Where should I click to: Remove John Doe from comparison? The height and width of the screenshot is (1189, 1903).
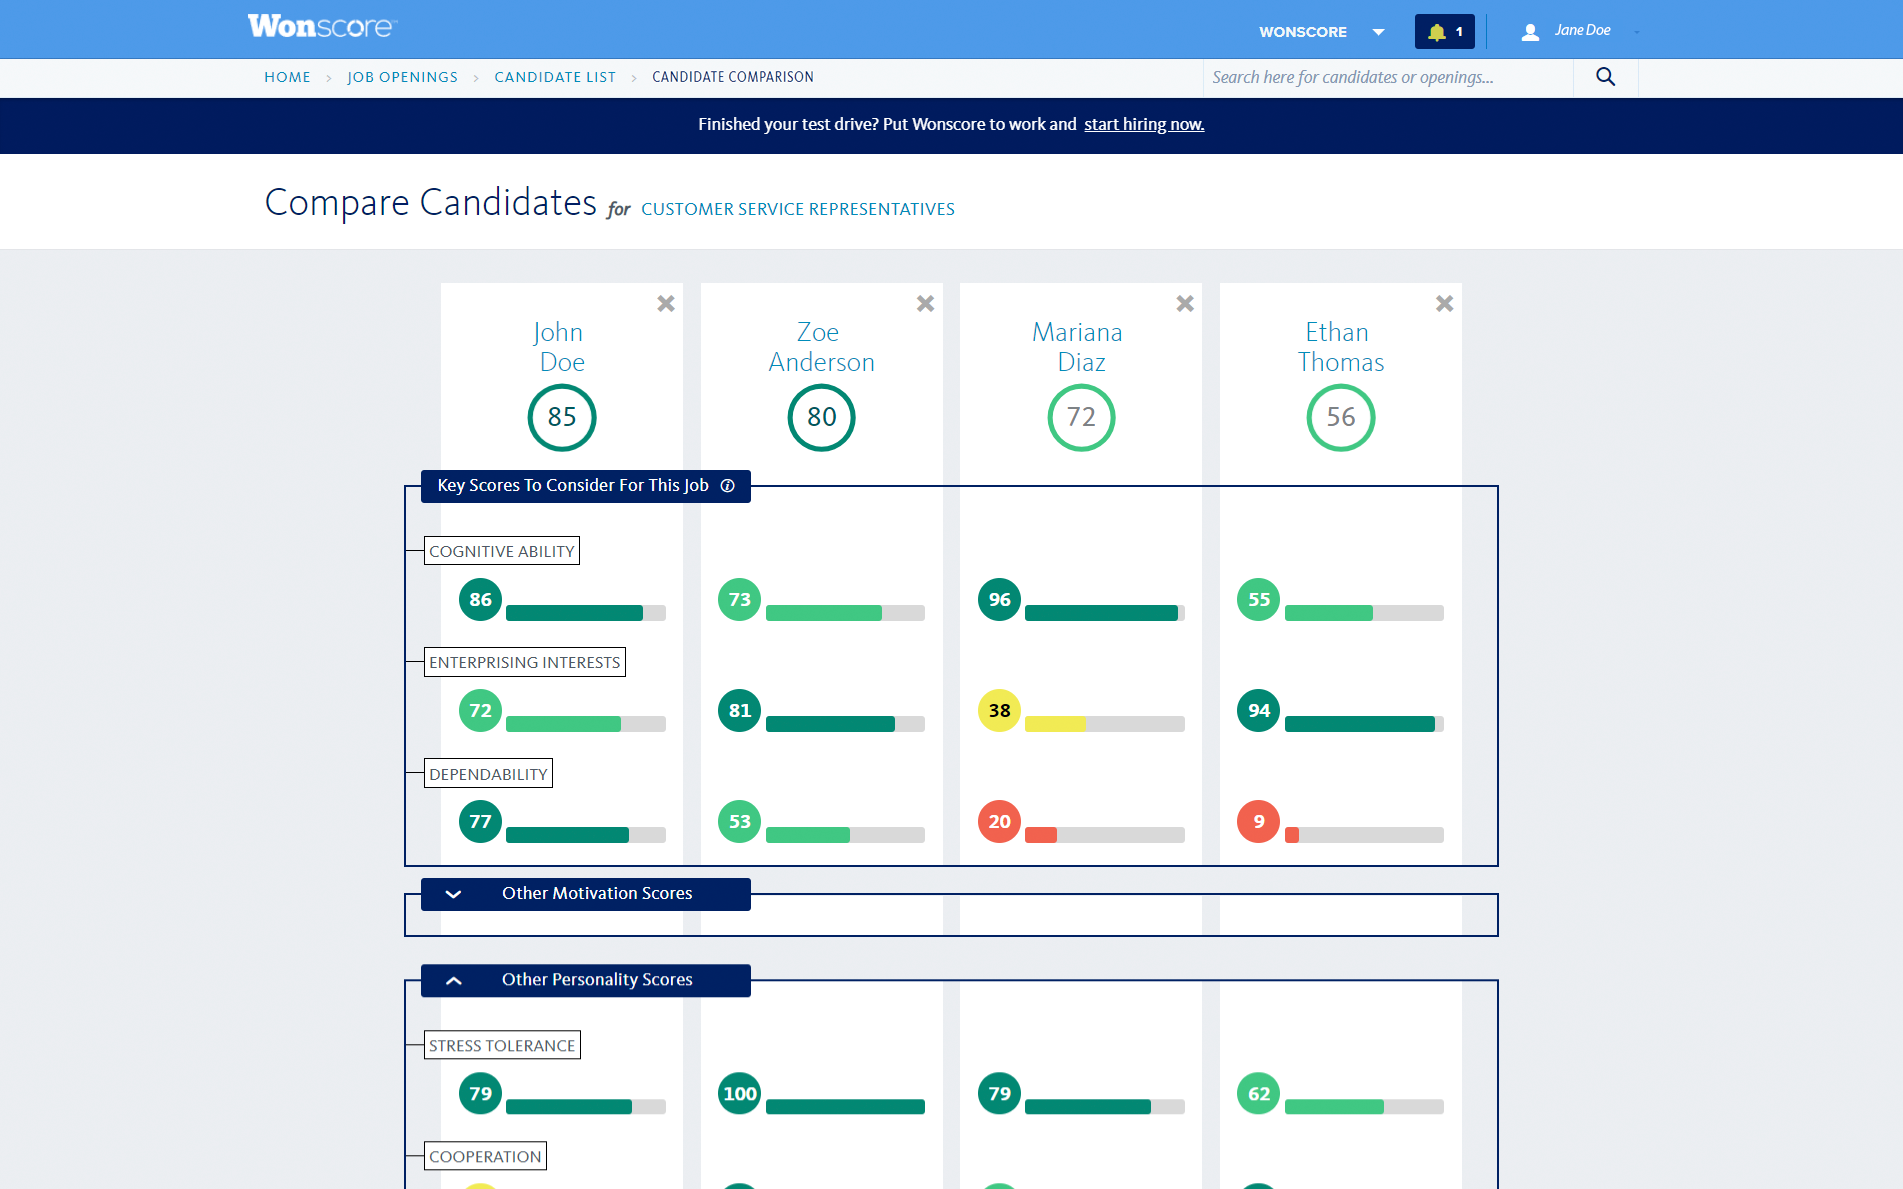(x=666, y=304)
